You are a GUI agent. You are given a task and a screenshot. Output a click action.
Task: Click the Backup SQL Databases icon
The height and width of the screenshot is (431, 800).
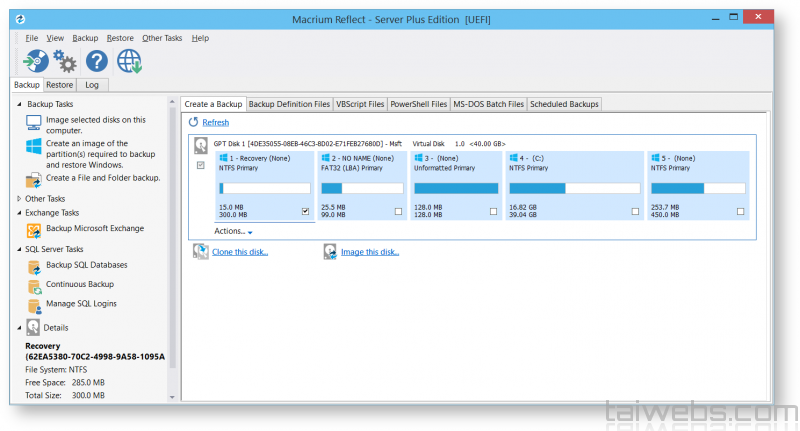tap(33, 266)
